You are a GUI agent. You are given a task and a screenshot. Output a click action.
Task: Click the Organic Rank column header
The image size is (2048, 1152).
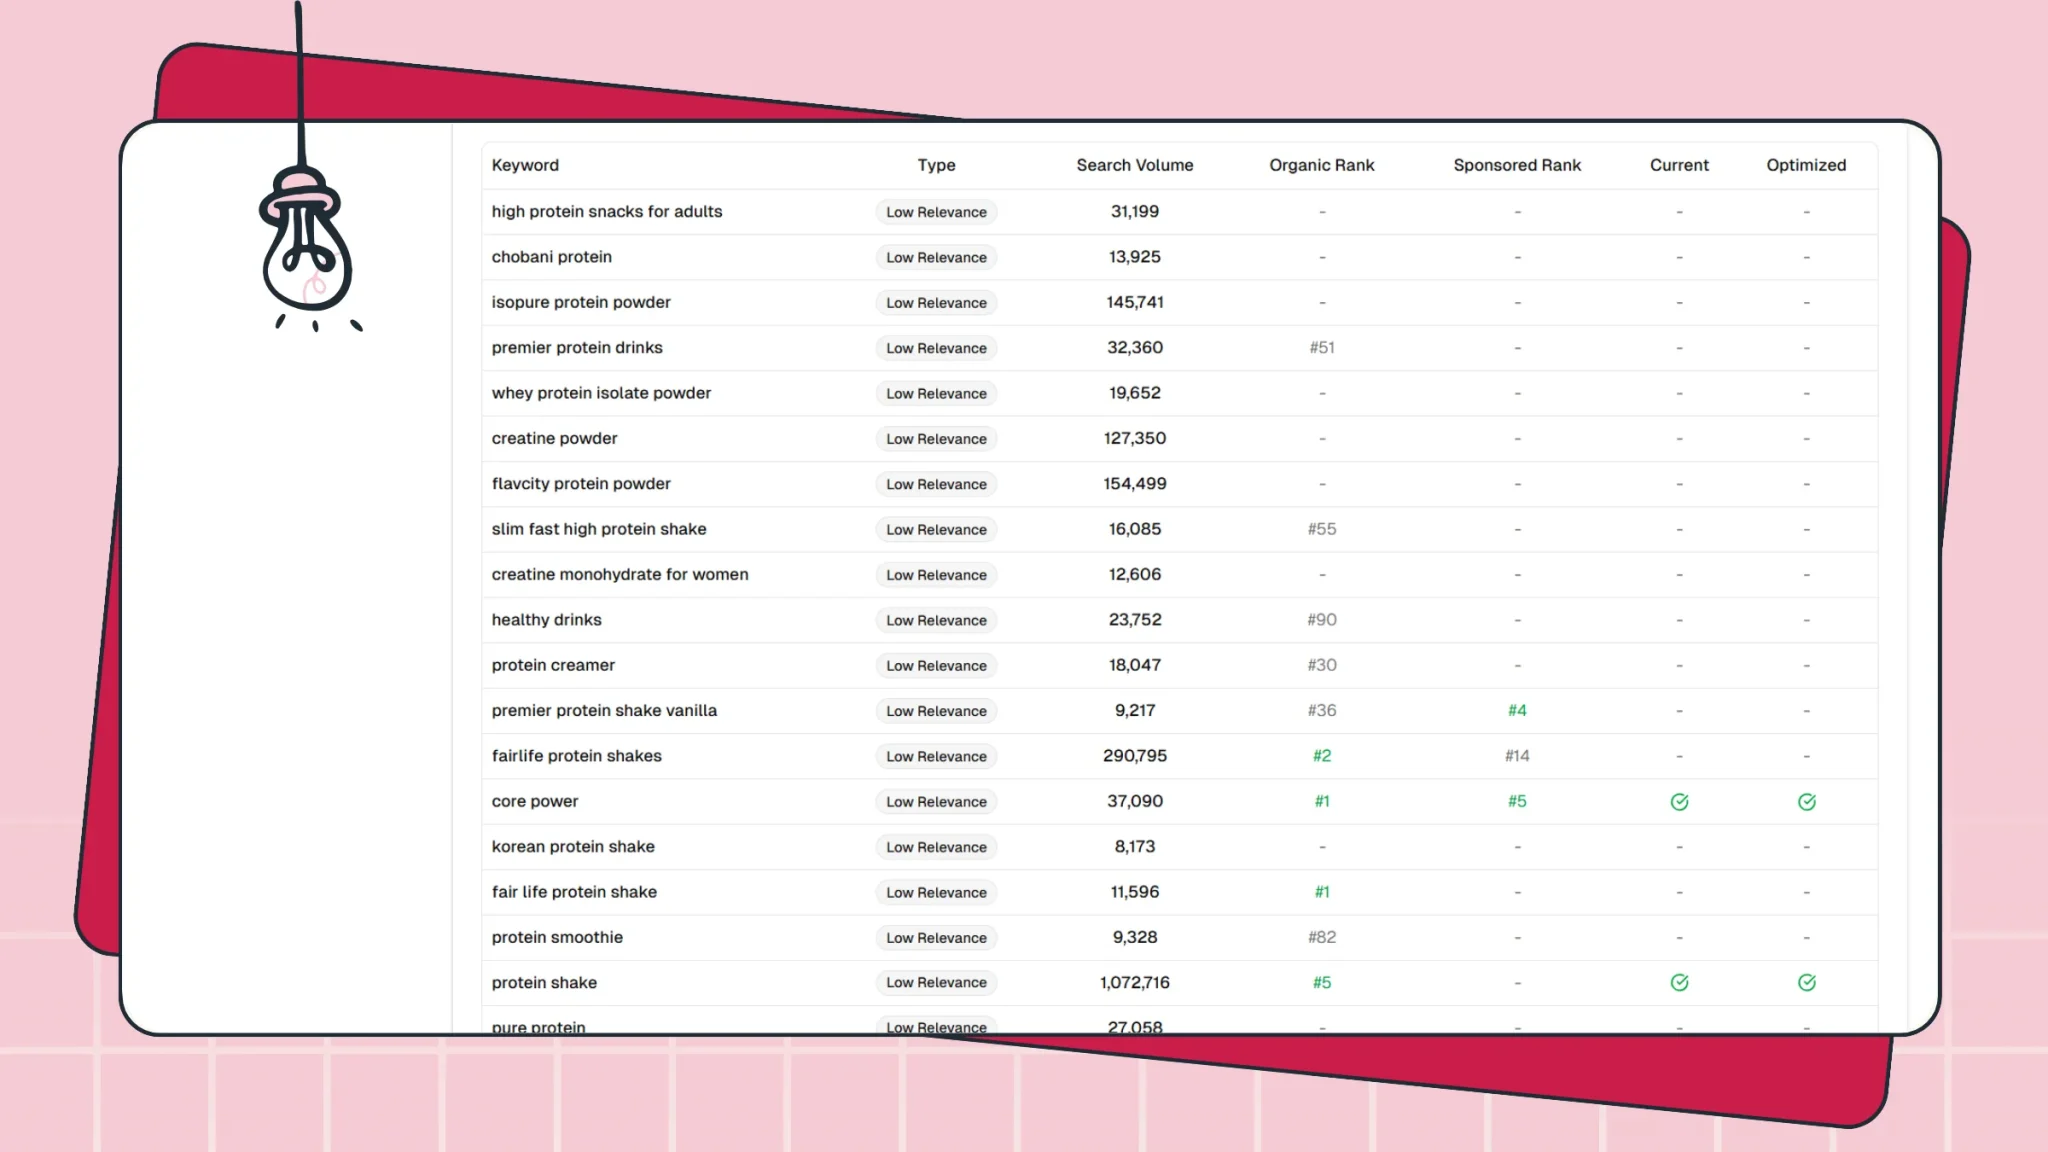[1321, 165]
